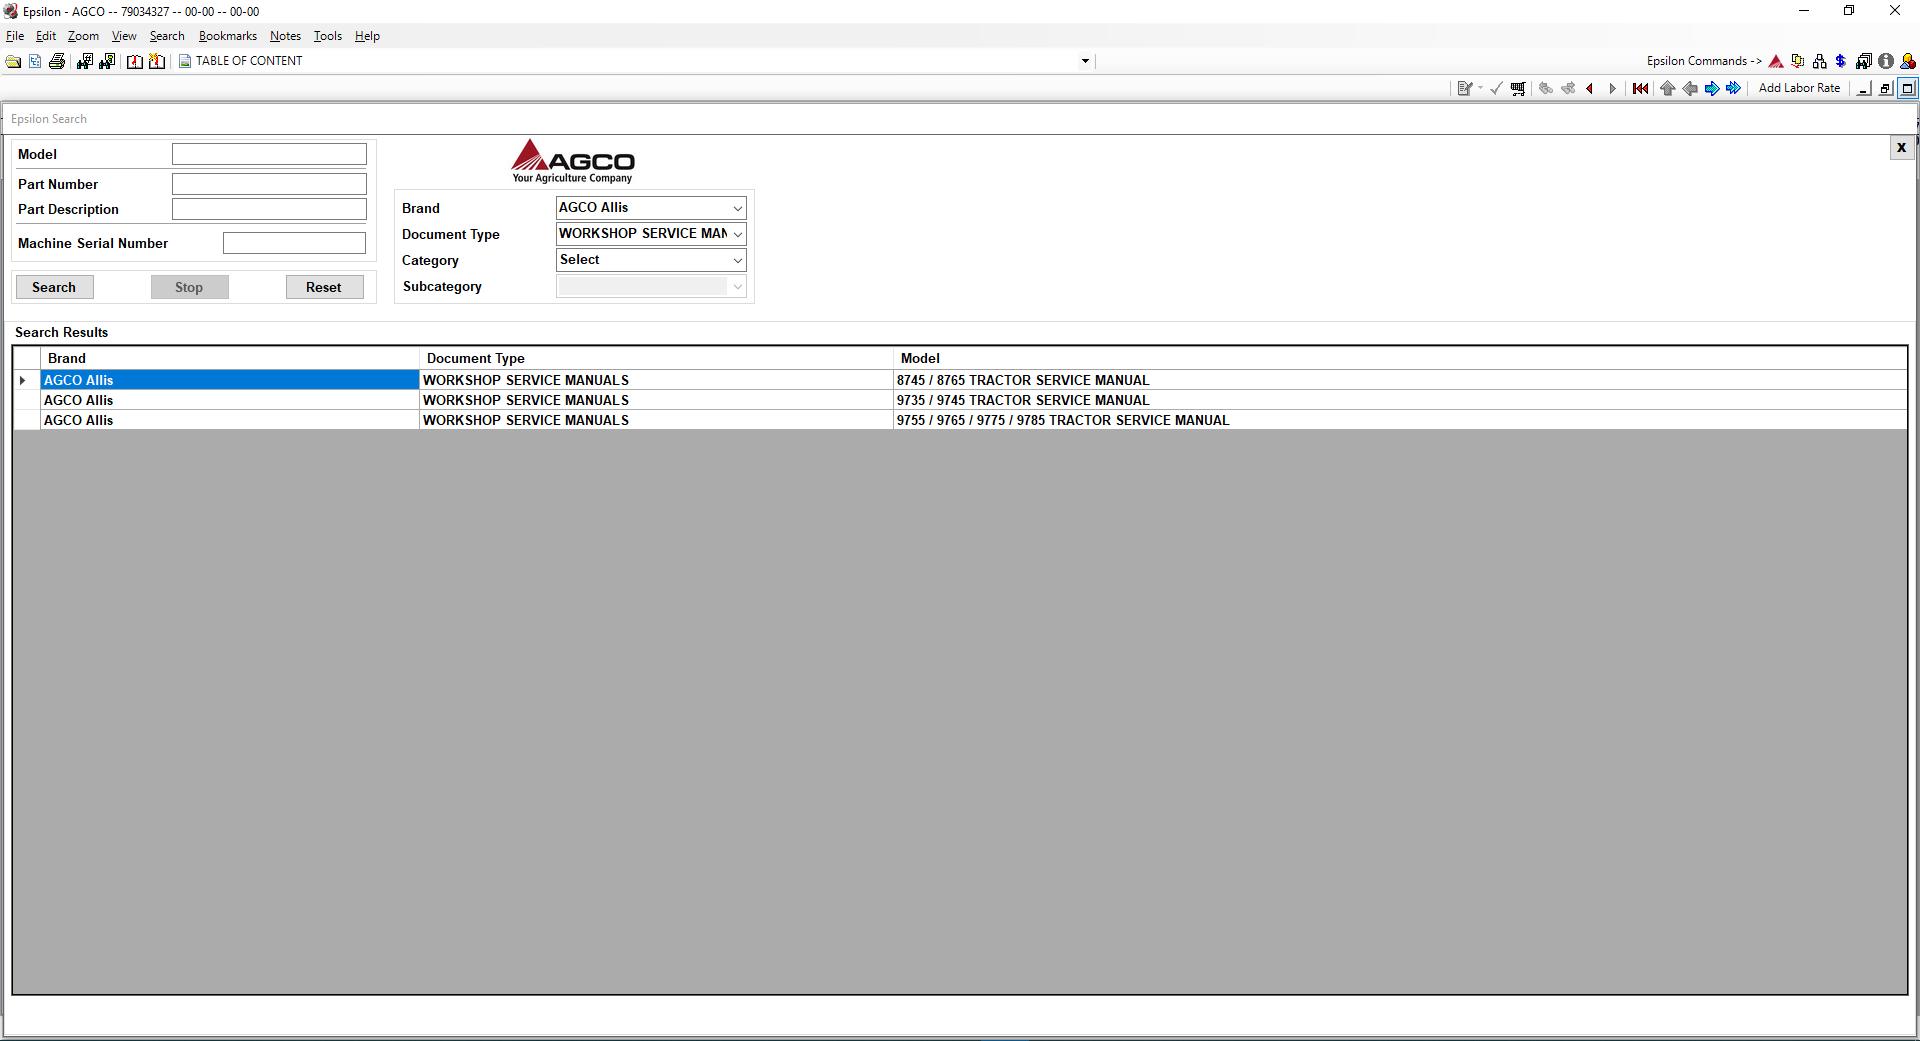Click the binoculars with stacked pages icon

[1863, 62]
